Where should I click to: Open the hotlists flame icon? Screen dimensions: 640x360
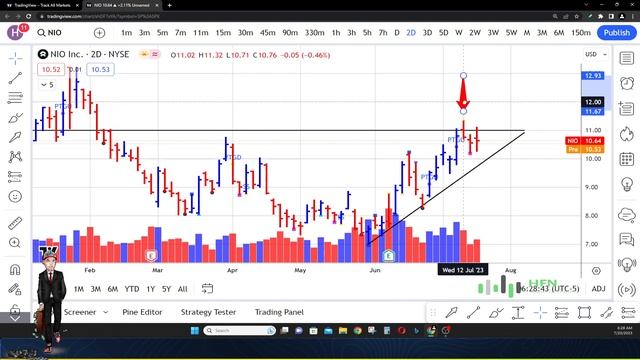pyautogui.click(x=627, y=134)
